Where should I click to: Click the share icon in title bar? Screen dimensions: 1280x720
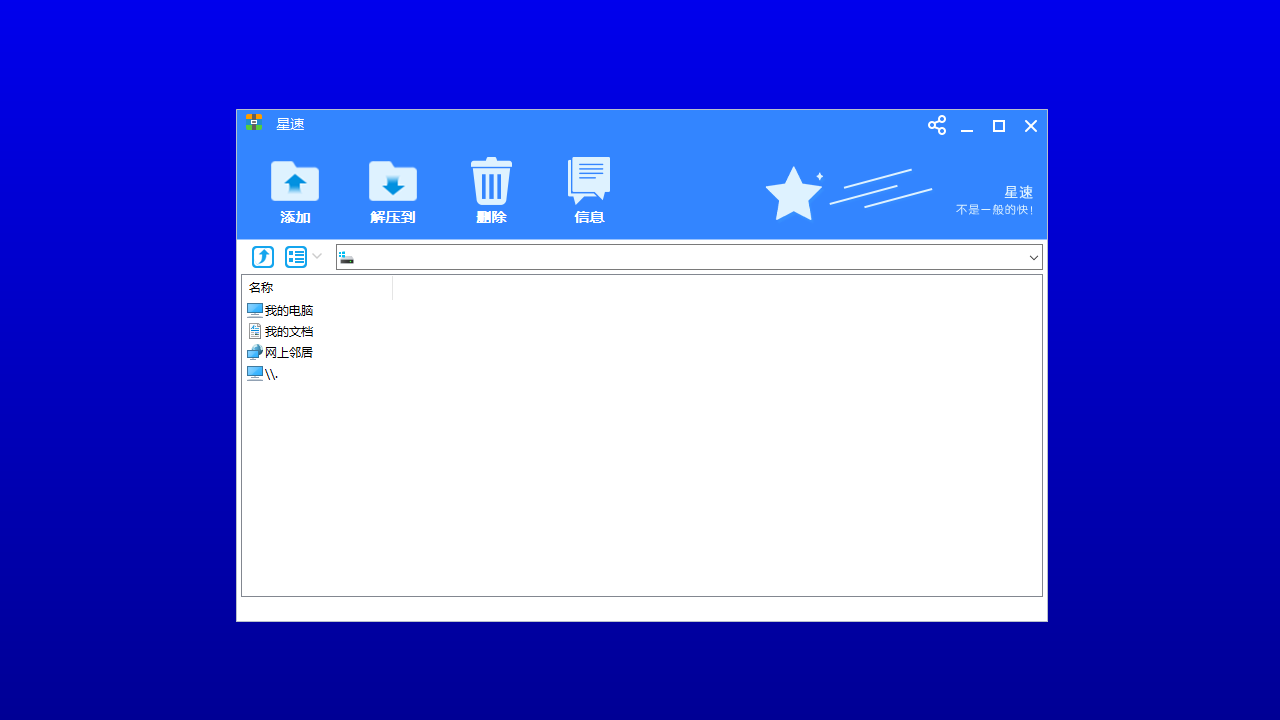click(937, 125)
